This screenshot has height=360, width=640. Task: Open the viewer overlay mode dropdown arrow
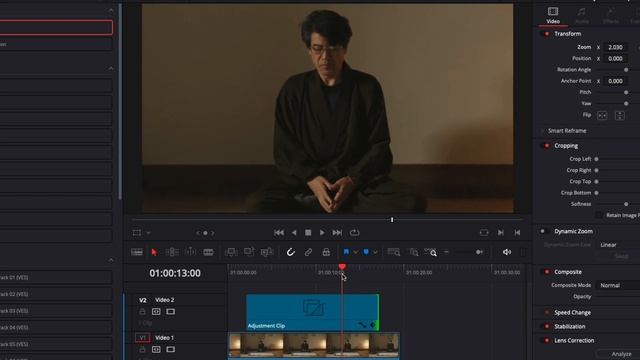point(149,233)
